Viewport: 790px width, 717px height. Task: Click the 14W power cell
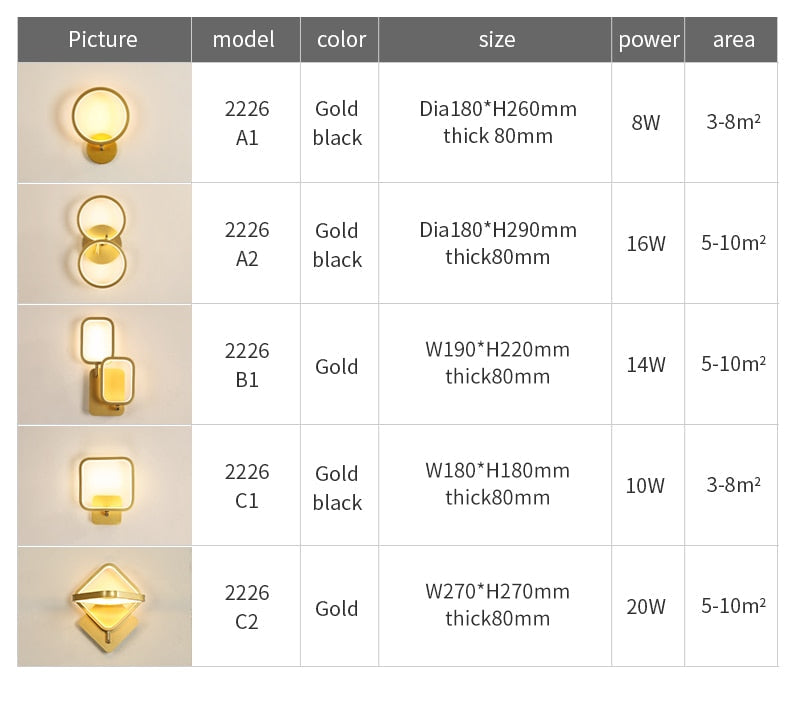pyautogui.click(x=648, y=364)
